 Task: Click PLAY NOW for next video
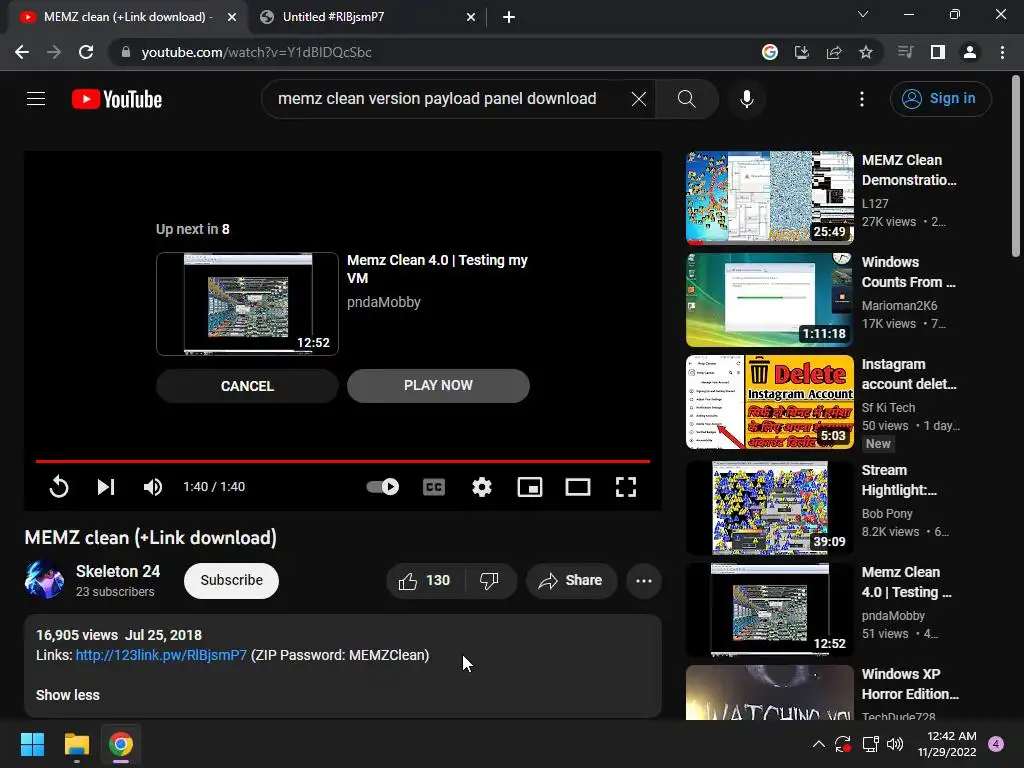[438, 385]
